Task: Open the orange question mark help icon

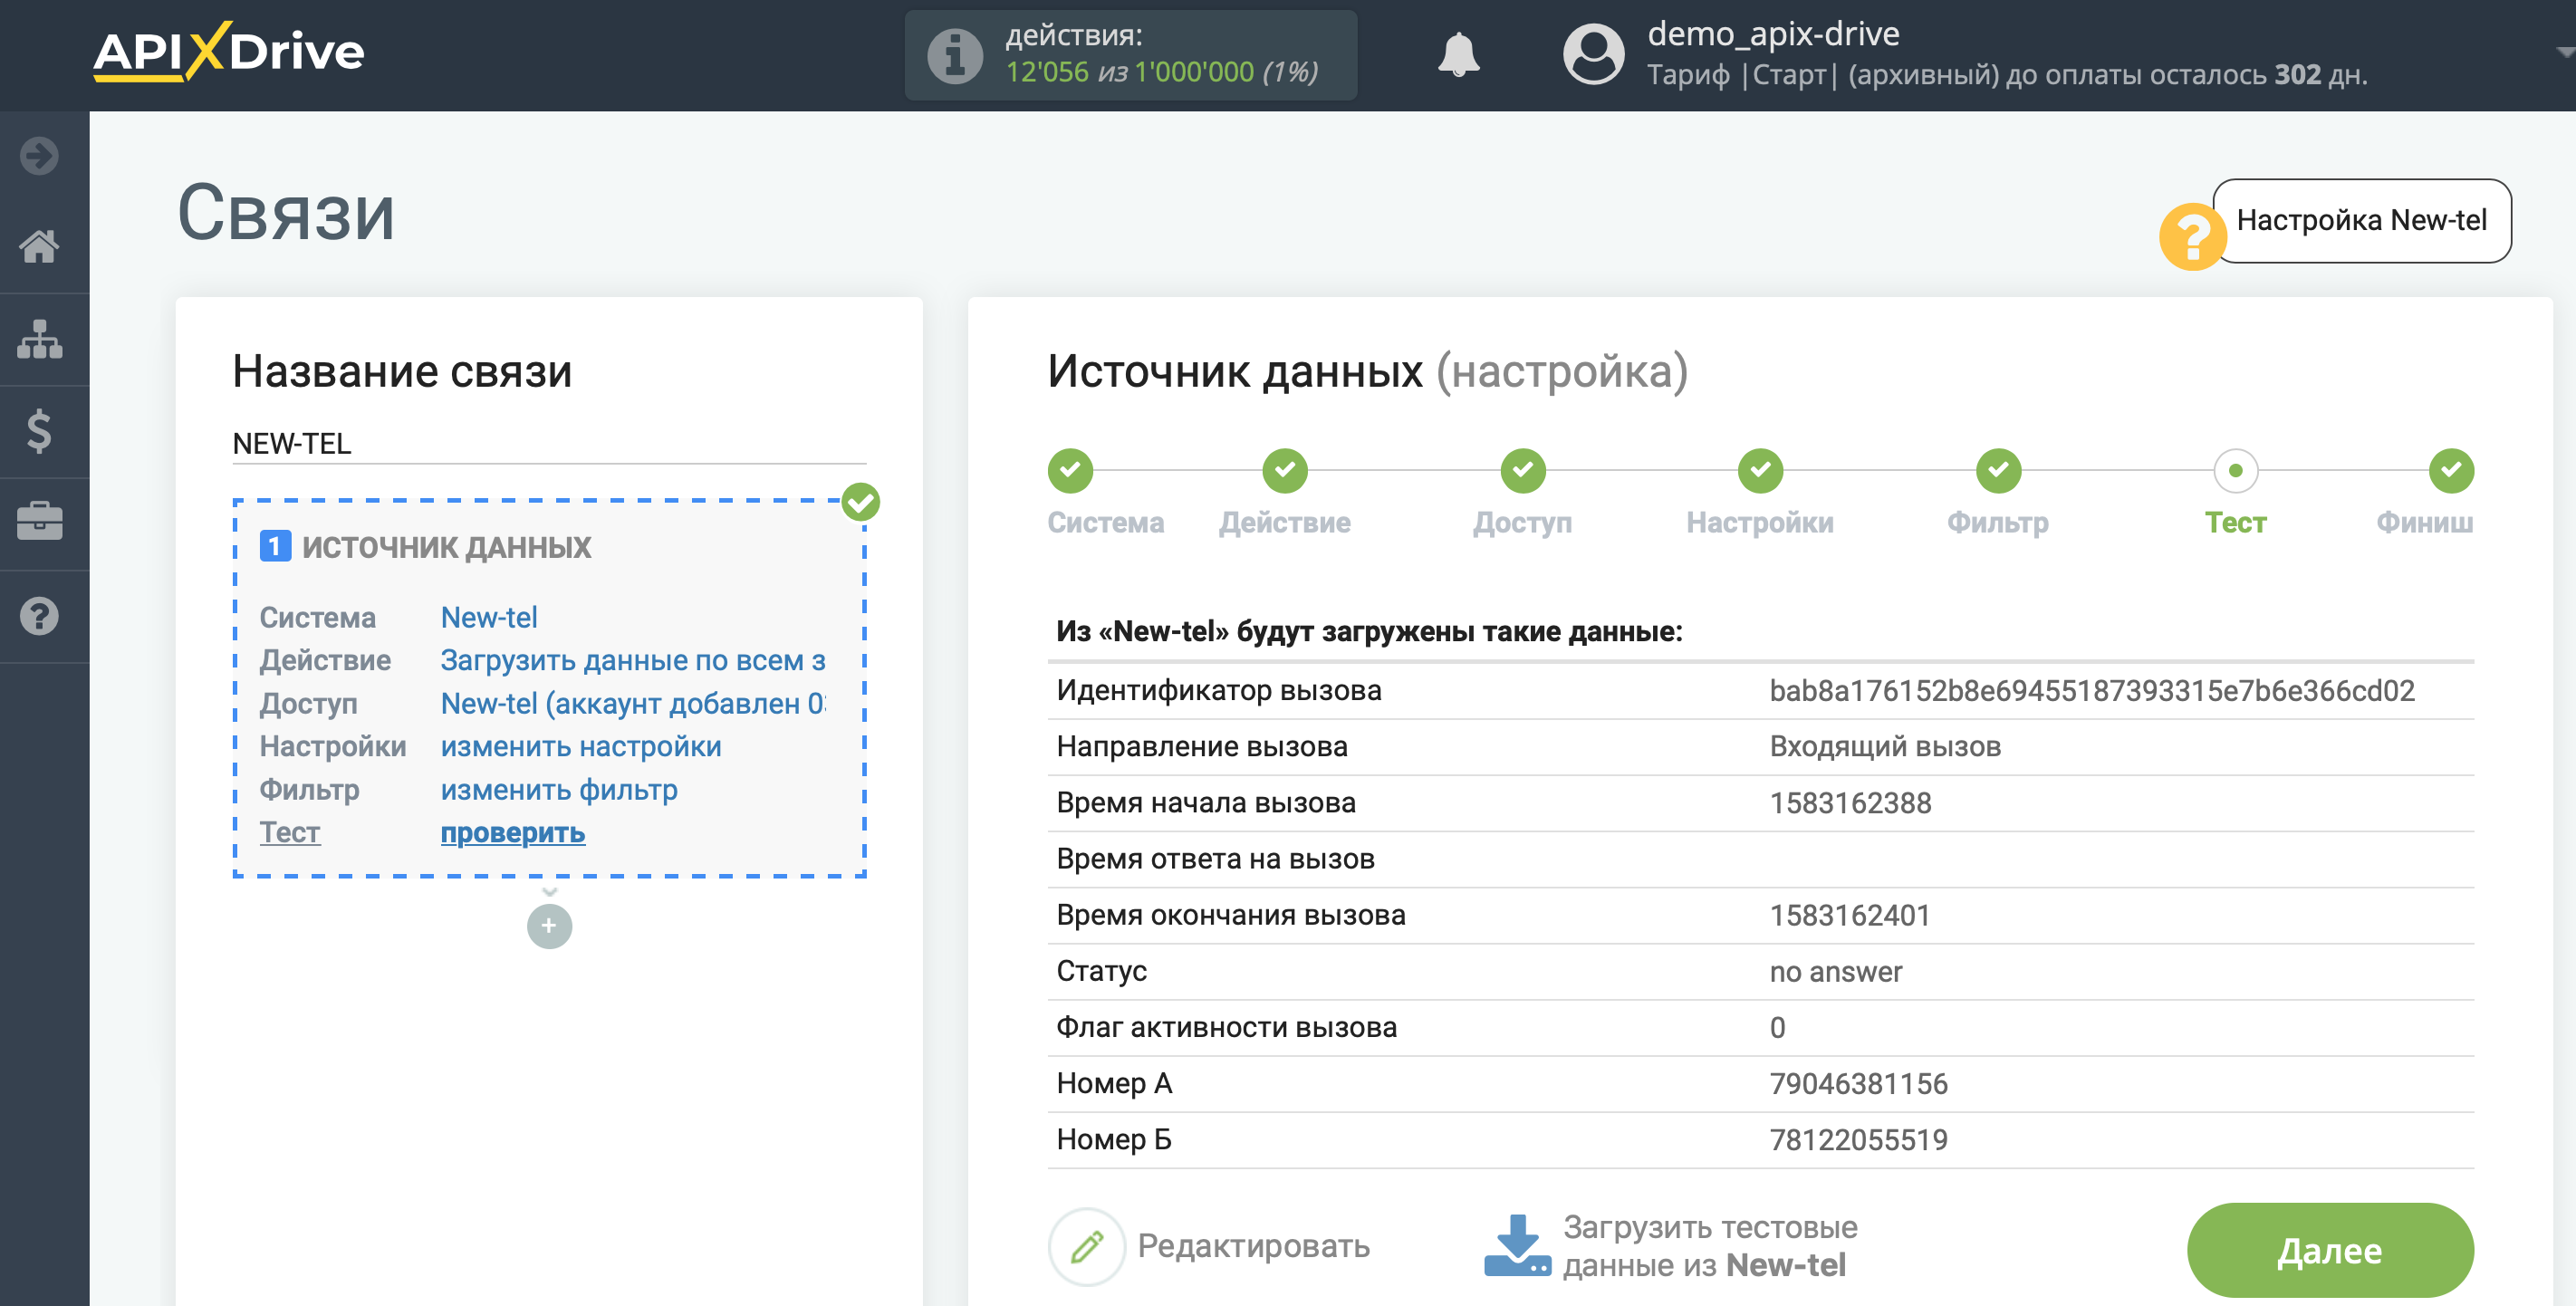Action: click(x=2192, y=237)
